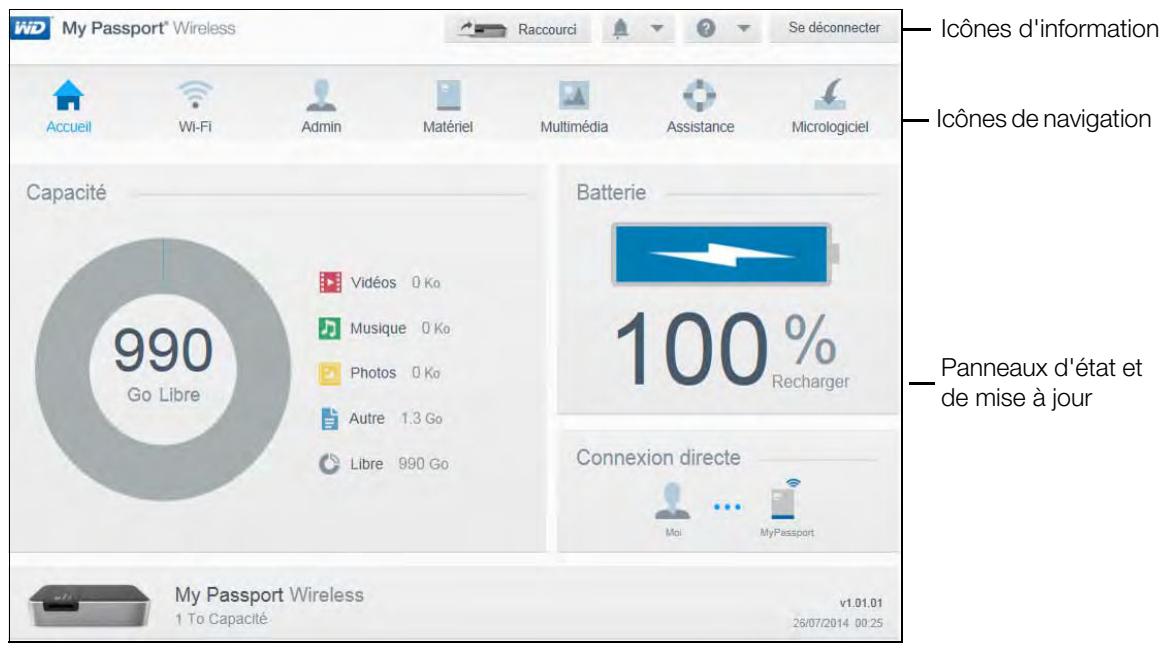
Task: Click the capacity donut chart
Action: pos(163,368)
